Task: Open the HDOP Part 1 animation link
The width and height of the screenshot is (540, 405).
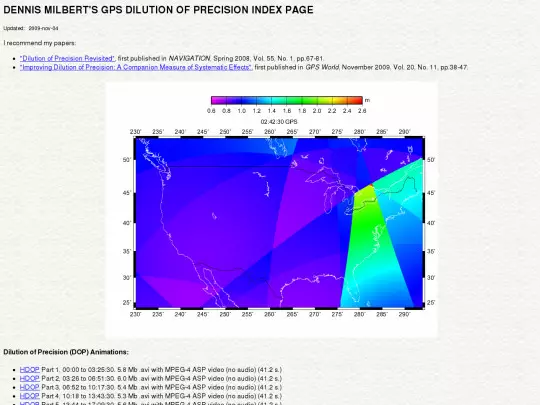Action: (x=30, y=370)
